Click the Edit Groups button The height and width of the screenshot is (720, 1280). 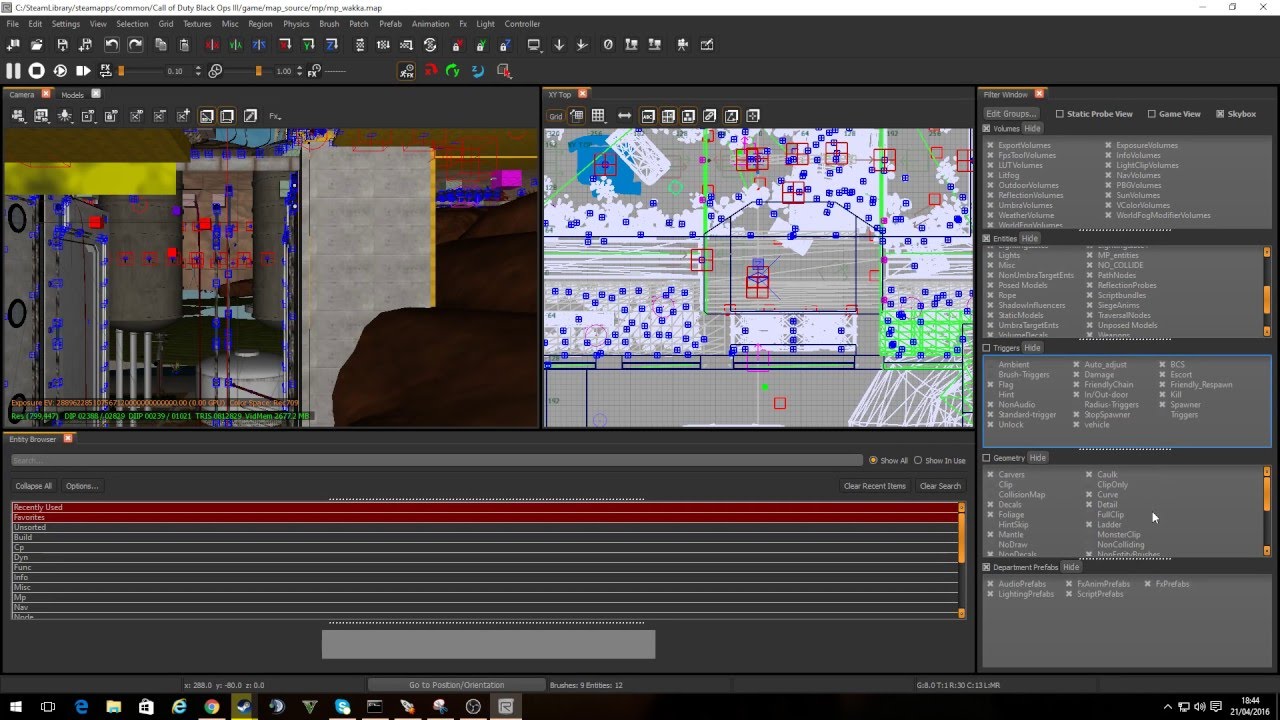point(1011,114)
